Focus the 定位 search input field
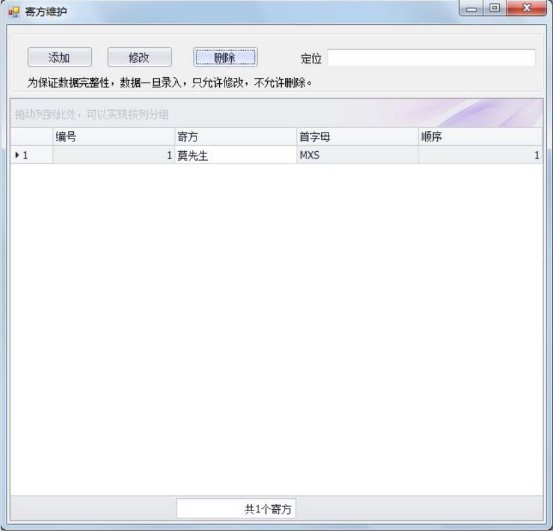Viewport: 553px width, 531px height. (431, 58)
